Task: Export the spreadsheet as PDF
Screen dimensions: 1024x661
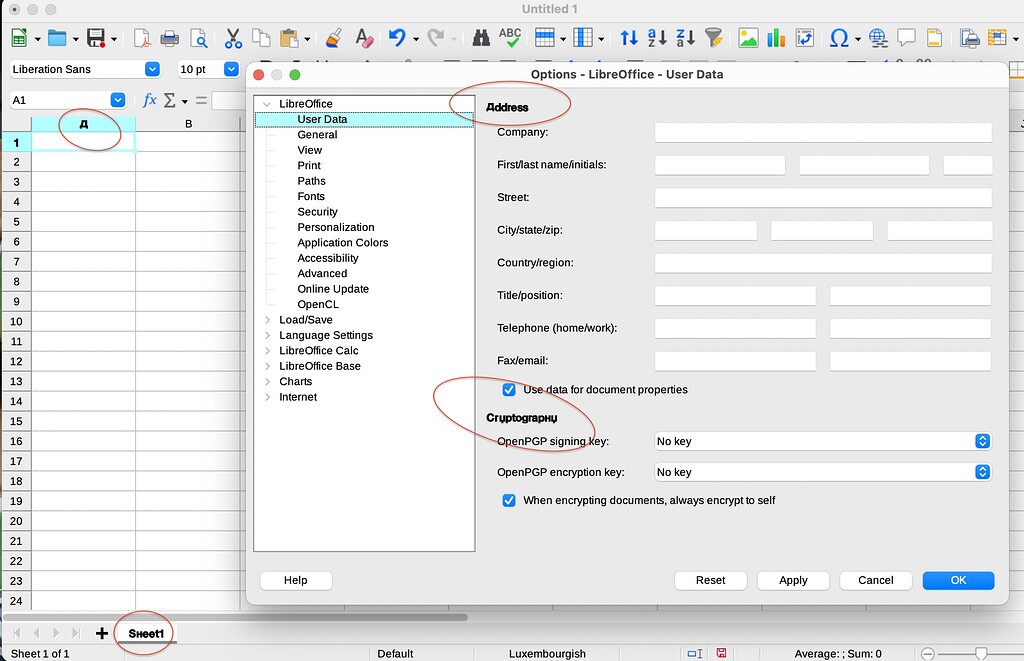Action: [140, 37]
